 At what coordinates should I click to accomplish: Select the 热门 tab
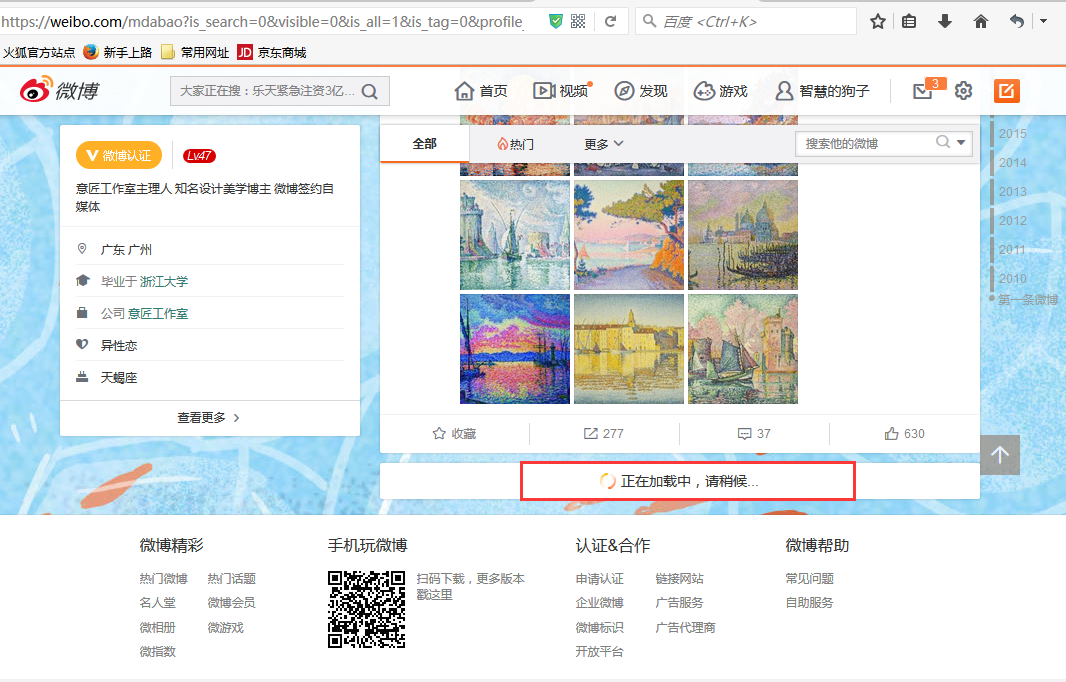point(515,144)
